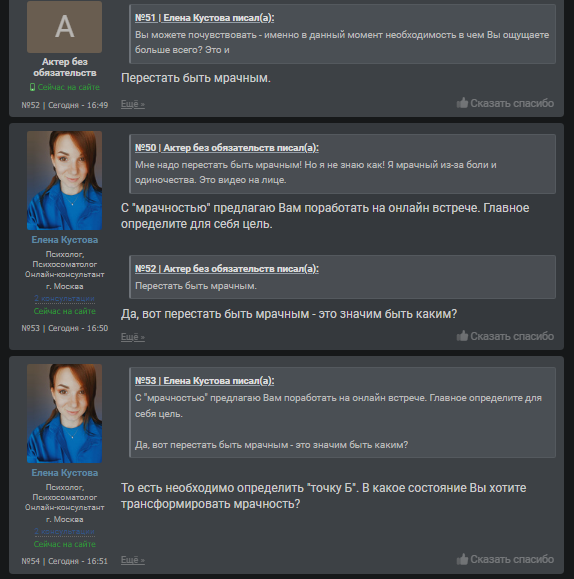Open Елена Кустова profile name in post №53

(x=65, y=240)
